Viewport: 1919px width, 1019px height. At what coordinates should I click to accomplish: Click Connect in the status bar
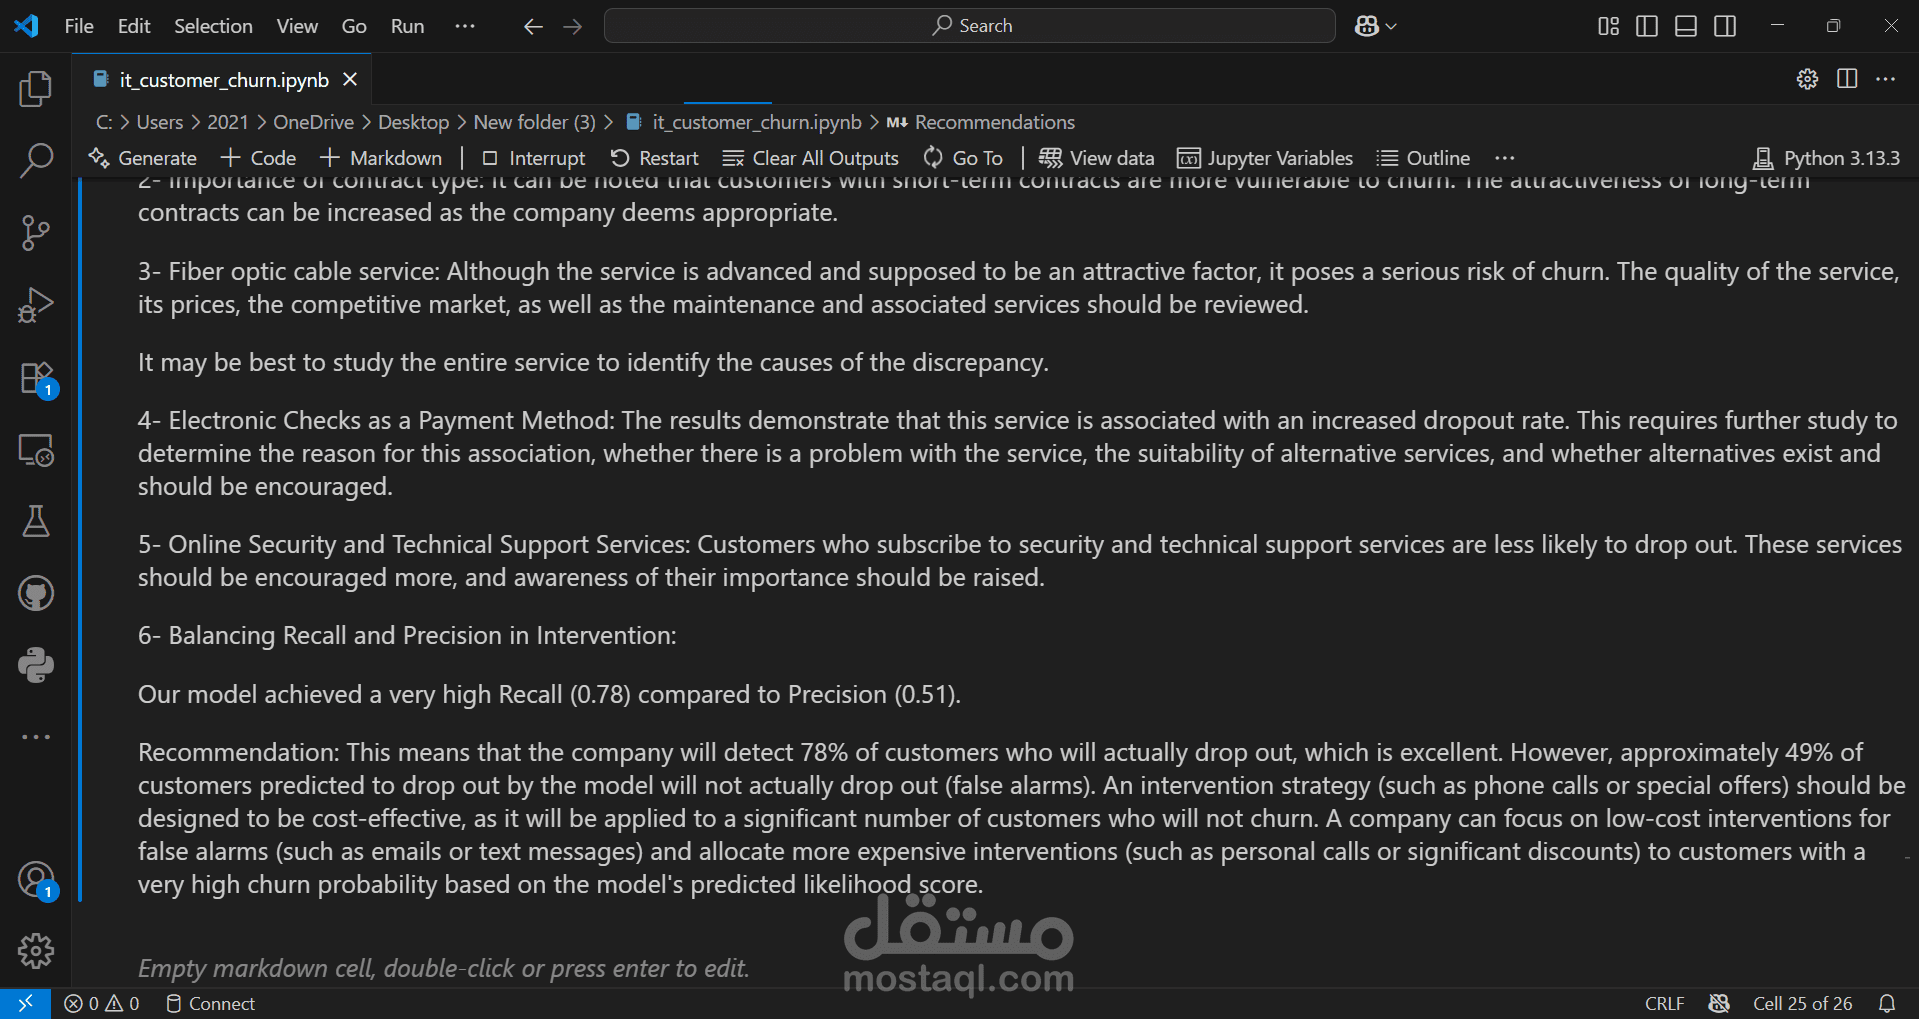(210, 1003)
